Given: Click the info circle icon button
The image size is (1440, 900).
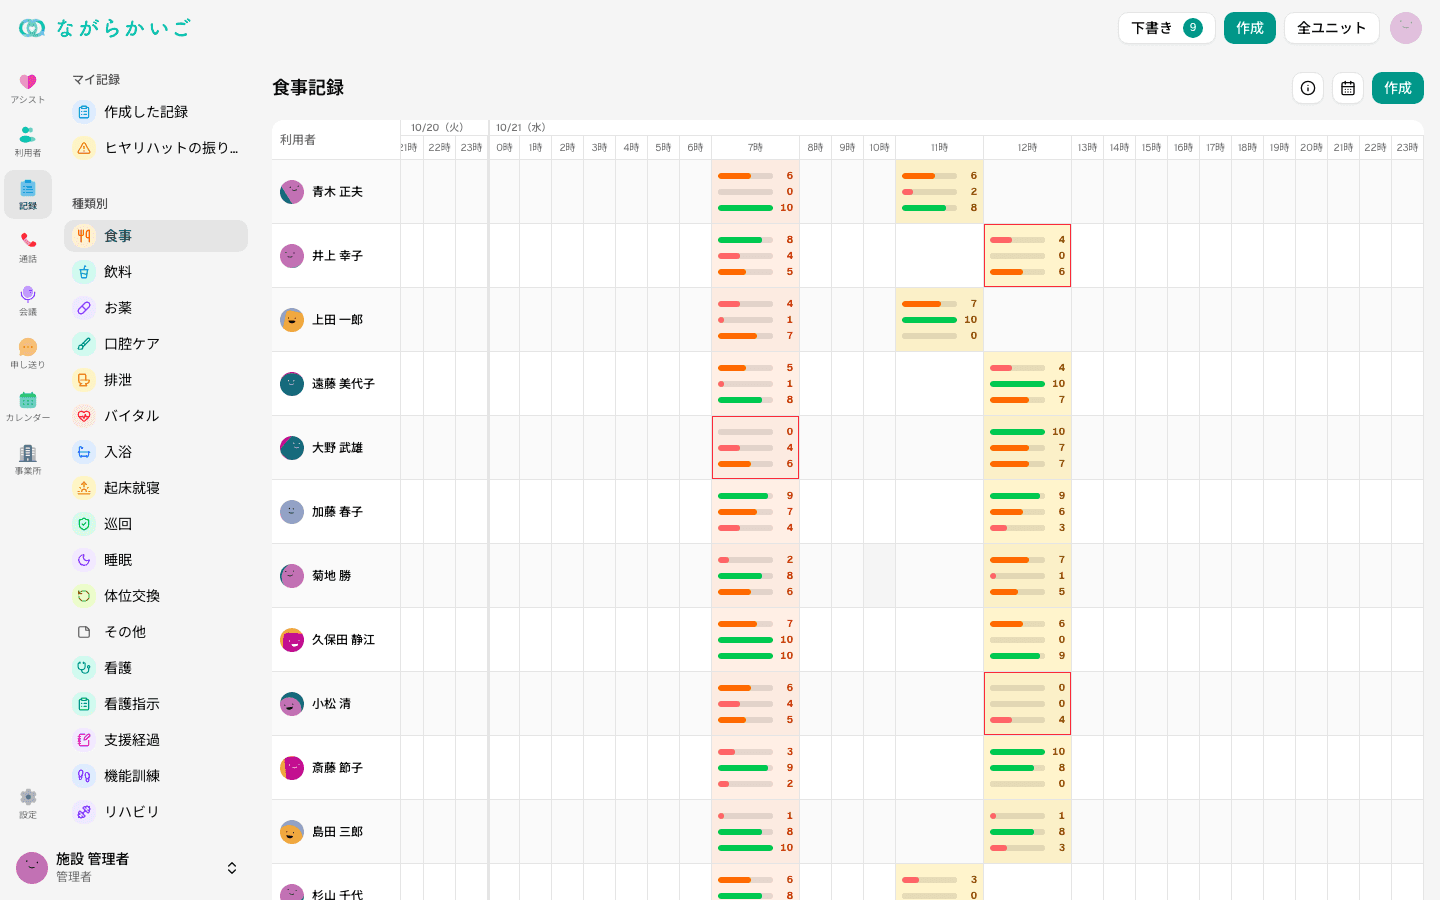Looking at the screenshot, I should point(1308,88).
